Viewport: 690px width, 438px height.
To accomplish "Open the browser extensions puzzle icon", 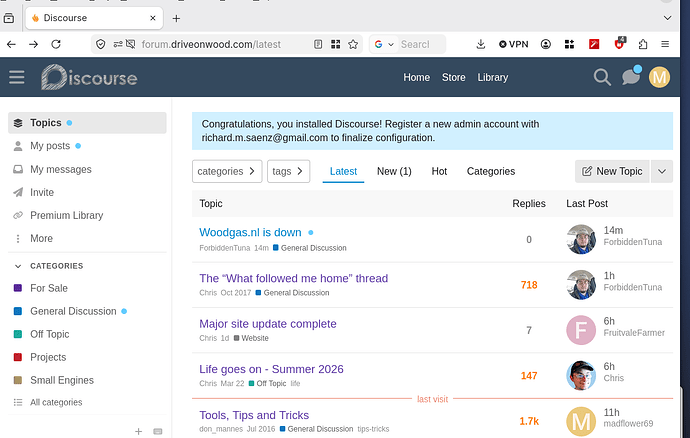I will (643, 44).
